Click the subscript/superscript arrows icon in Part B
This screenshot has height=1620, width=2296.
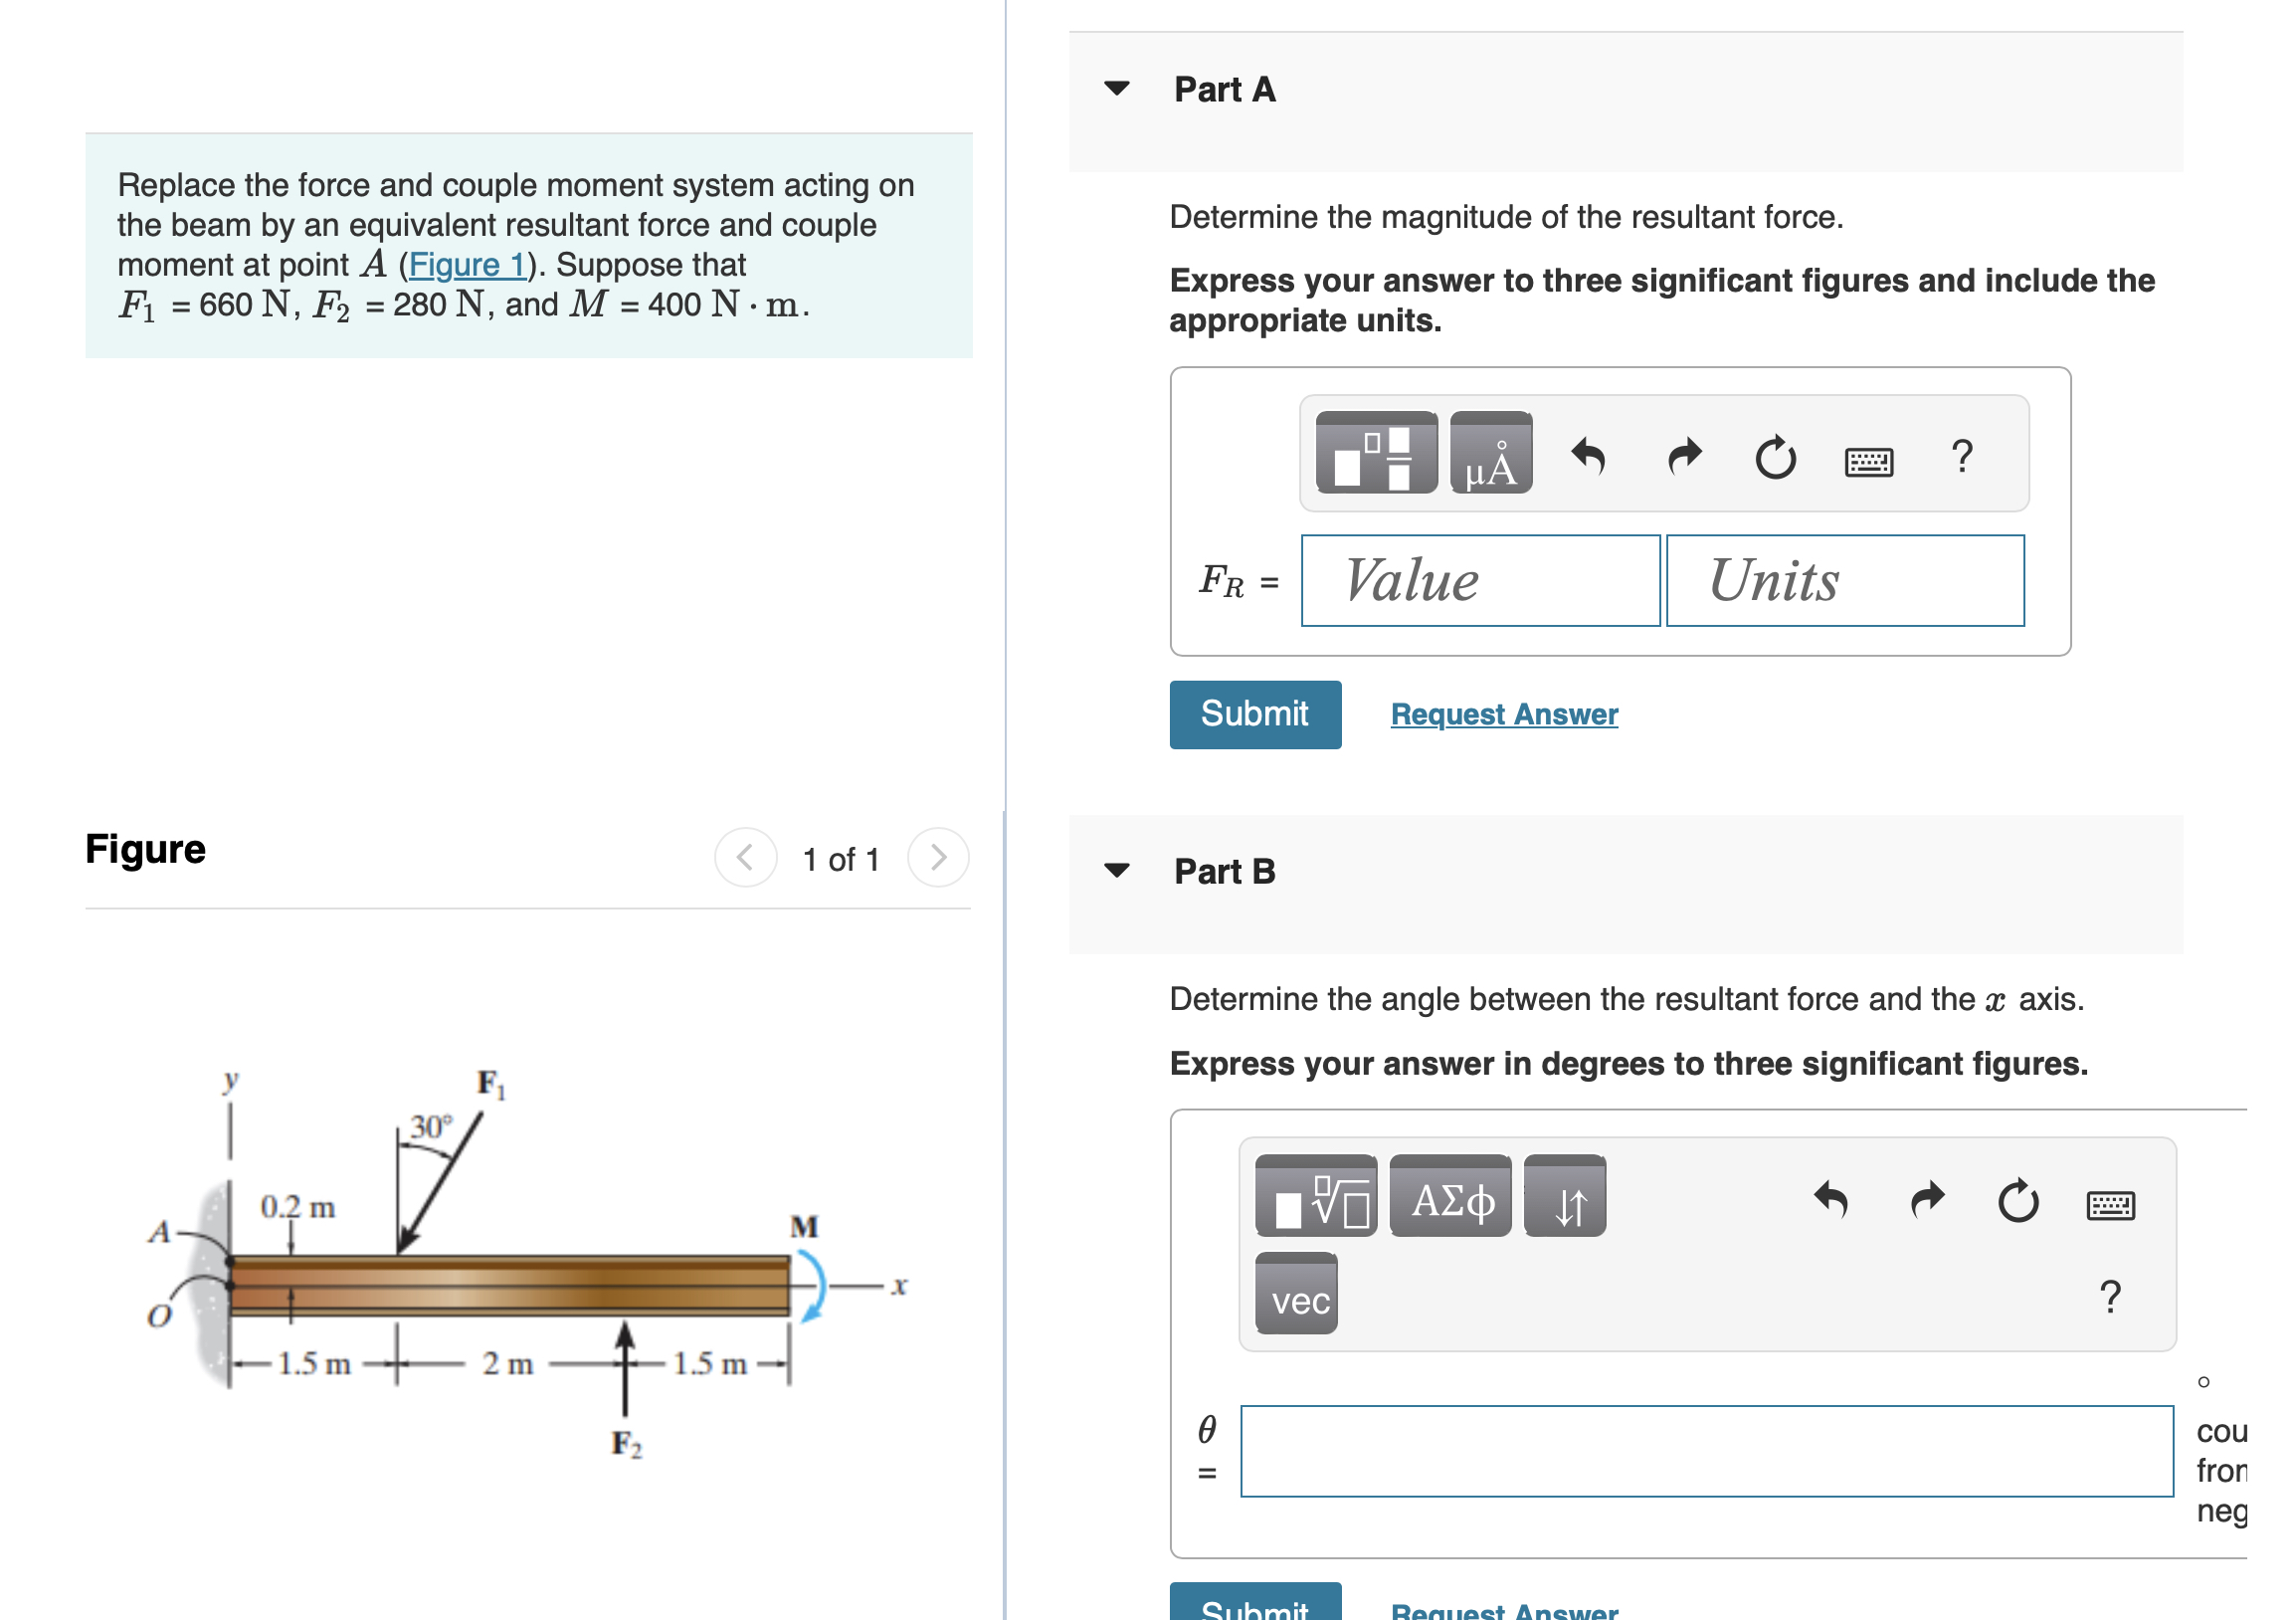pyautogui.click(x=1563, y=1199)
